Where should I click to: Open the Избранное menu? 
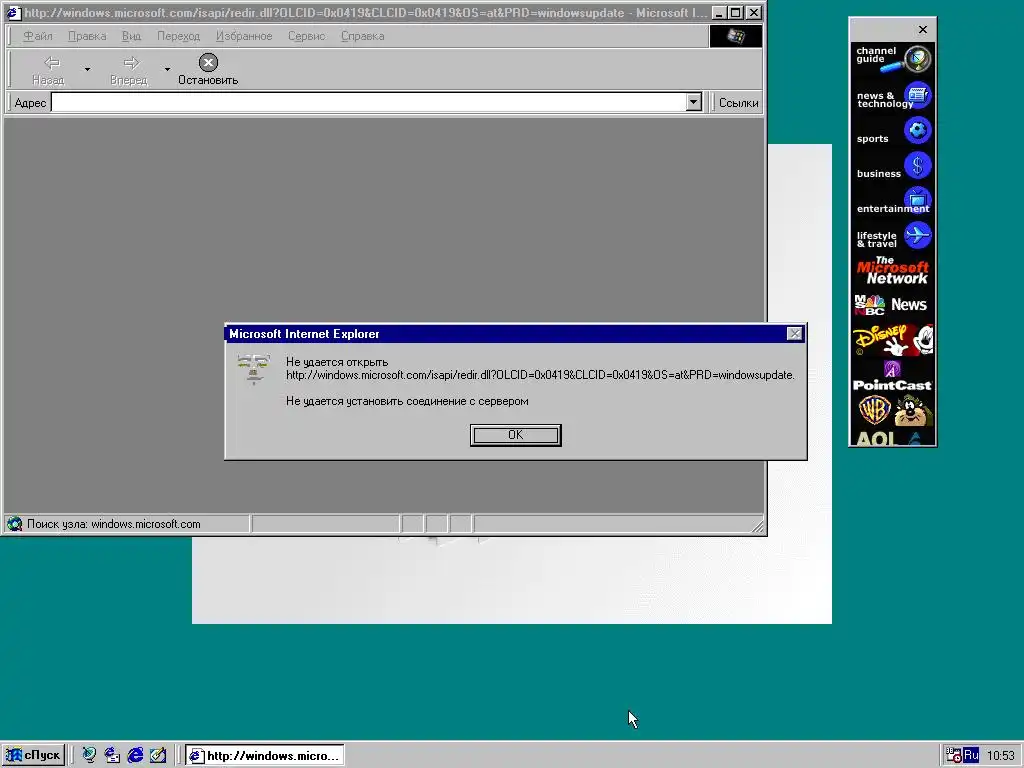(x=244, y=36)
